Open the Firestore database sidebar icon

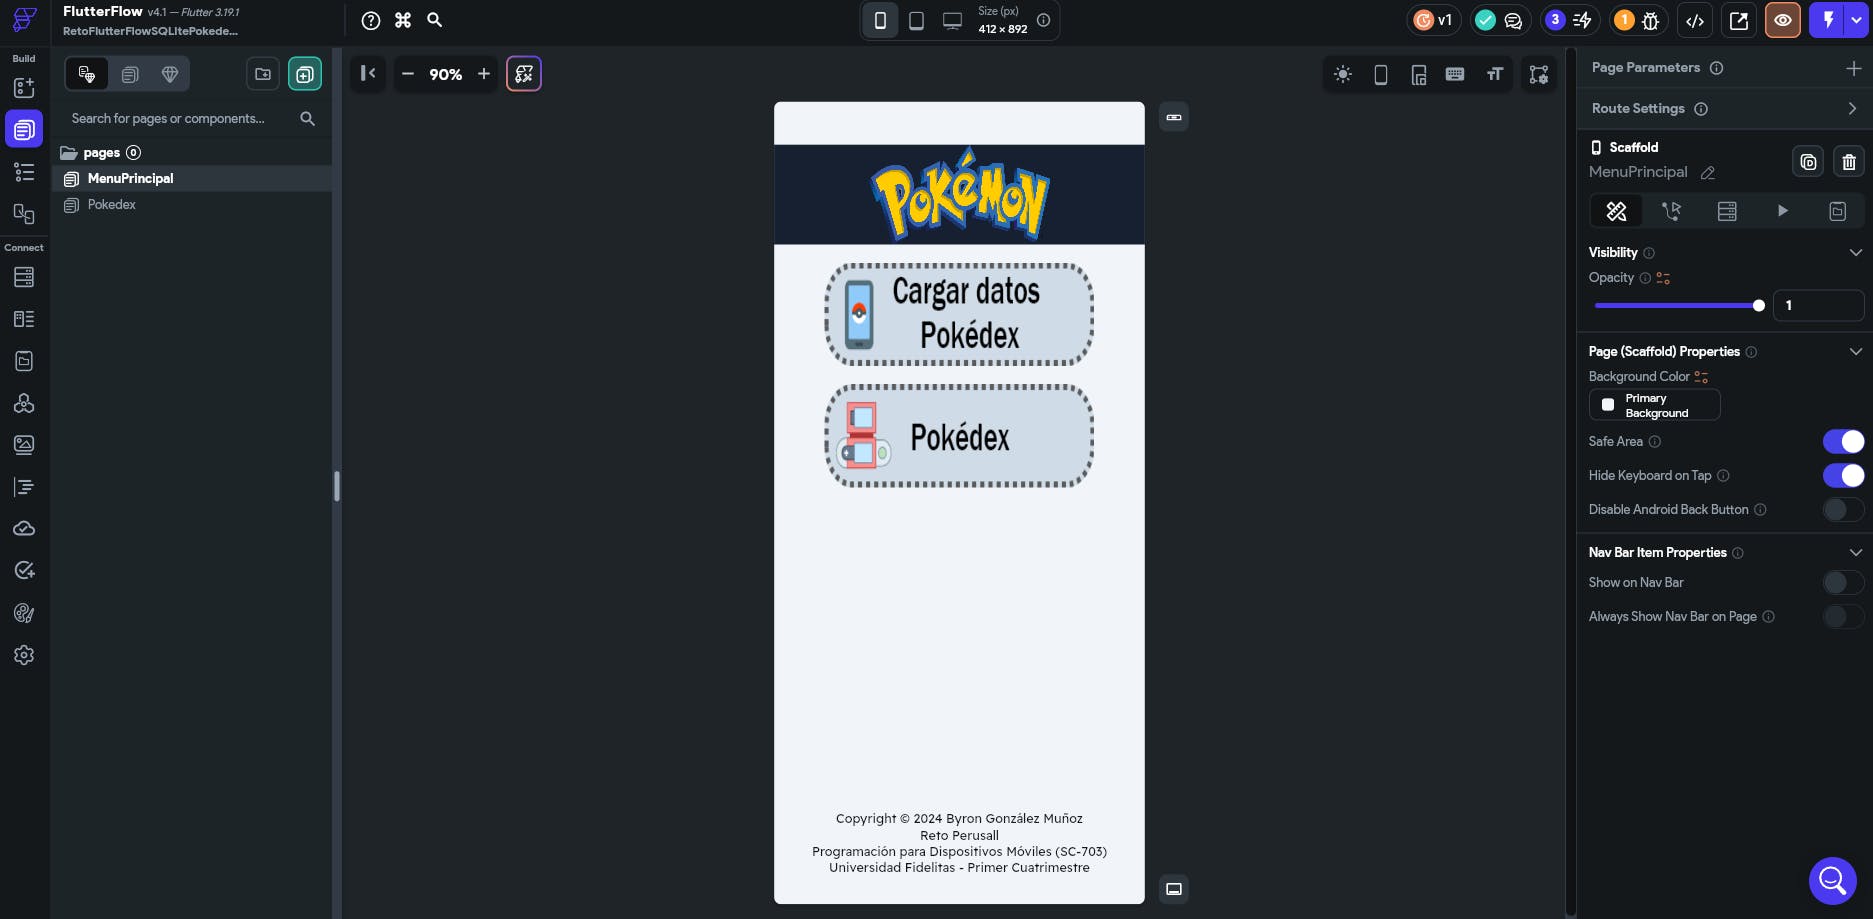(x=24, y=277)
